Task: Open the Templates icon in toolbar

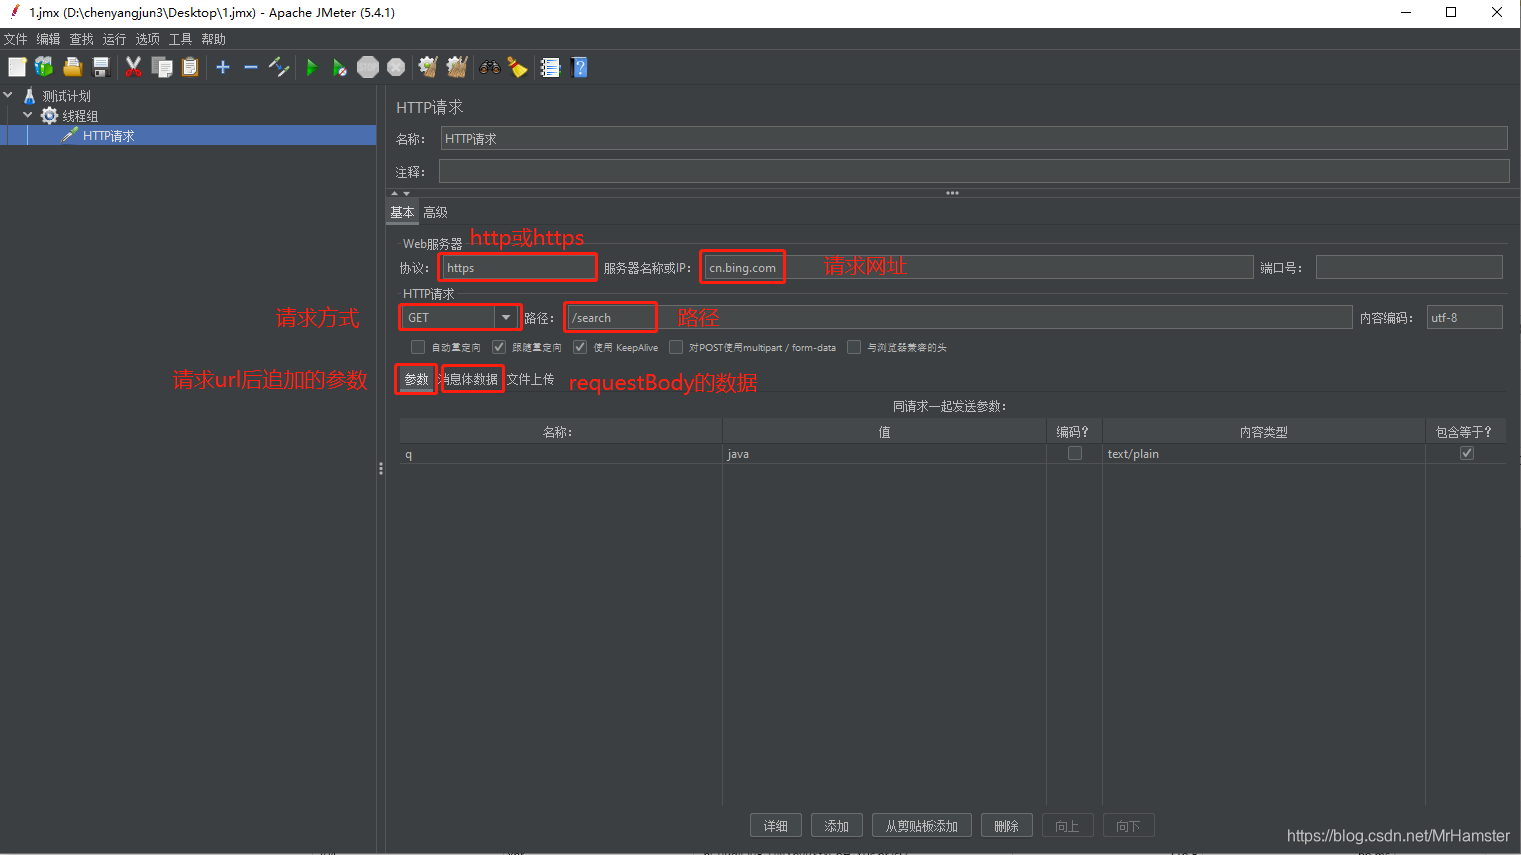Action: (x=44, y=67)
